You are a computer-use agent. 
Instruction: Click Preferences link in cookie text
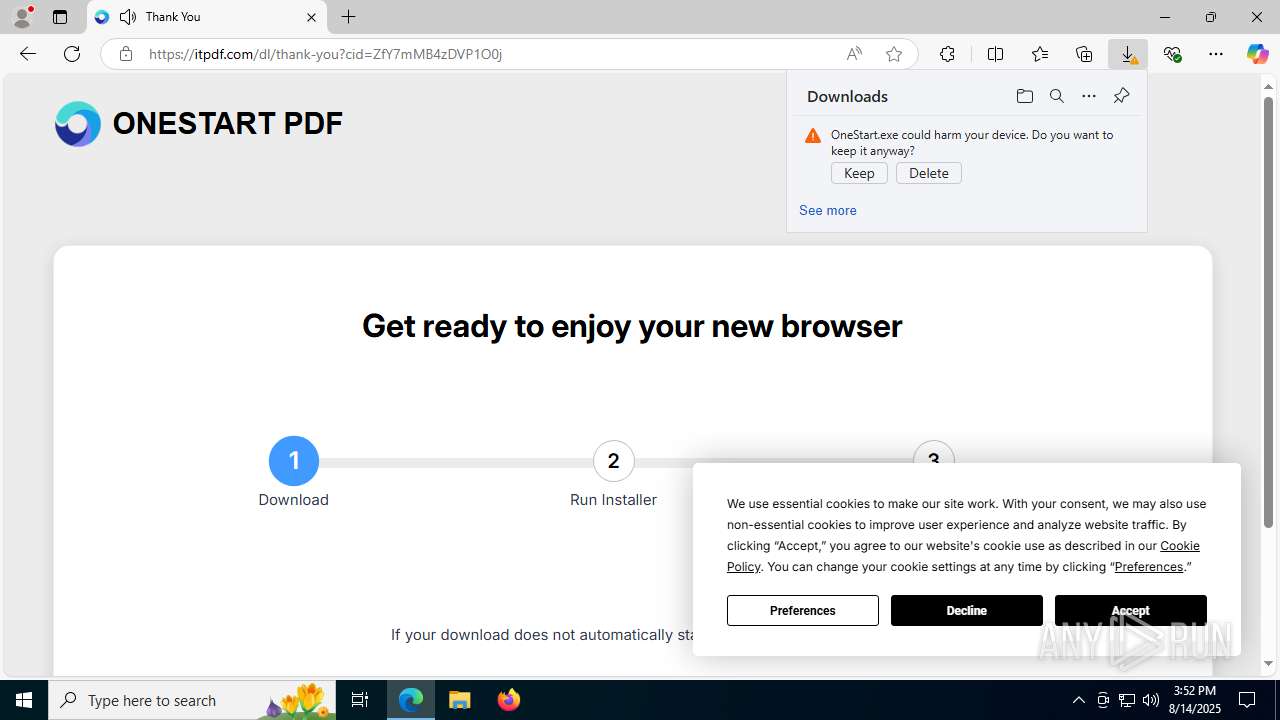click(1148, 566)
